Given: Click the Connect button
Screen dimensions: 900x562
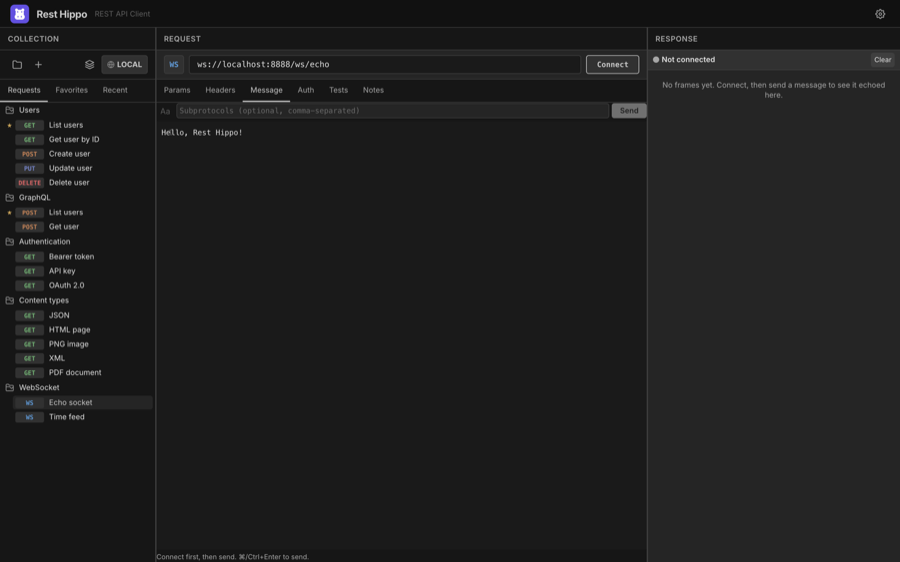Looking at the screenshot, I should (612, 65).
